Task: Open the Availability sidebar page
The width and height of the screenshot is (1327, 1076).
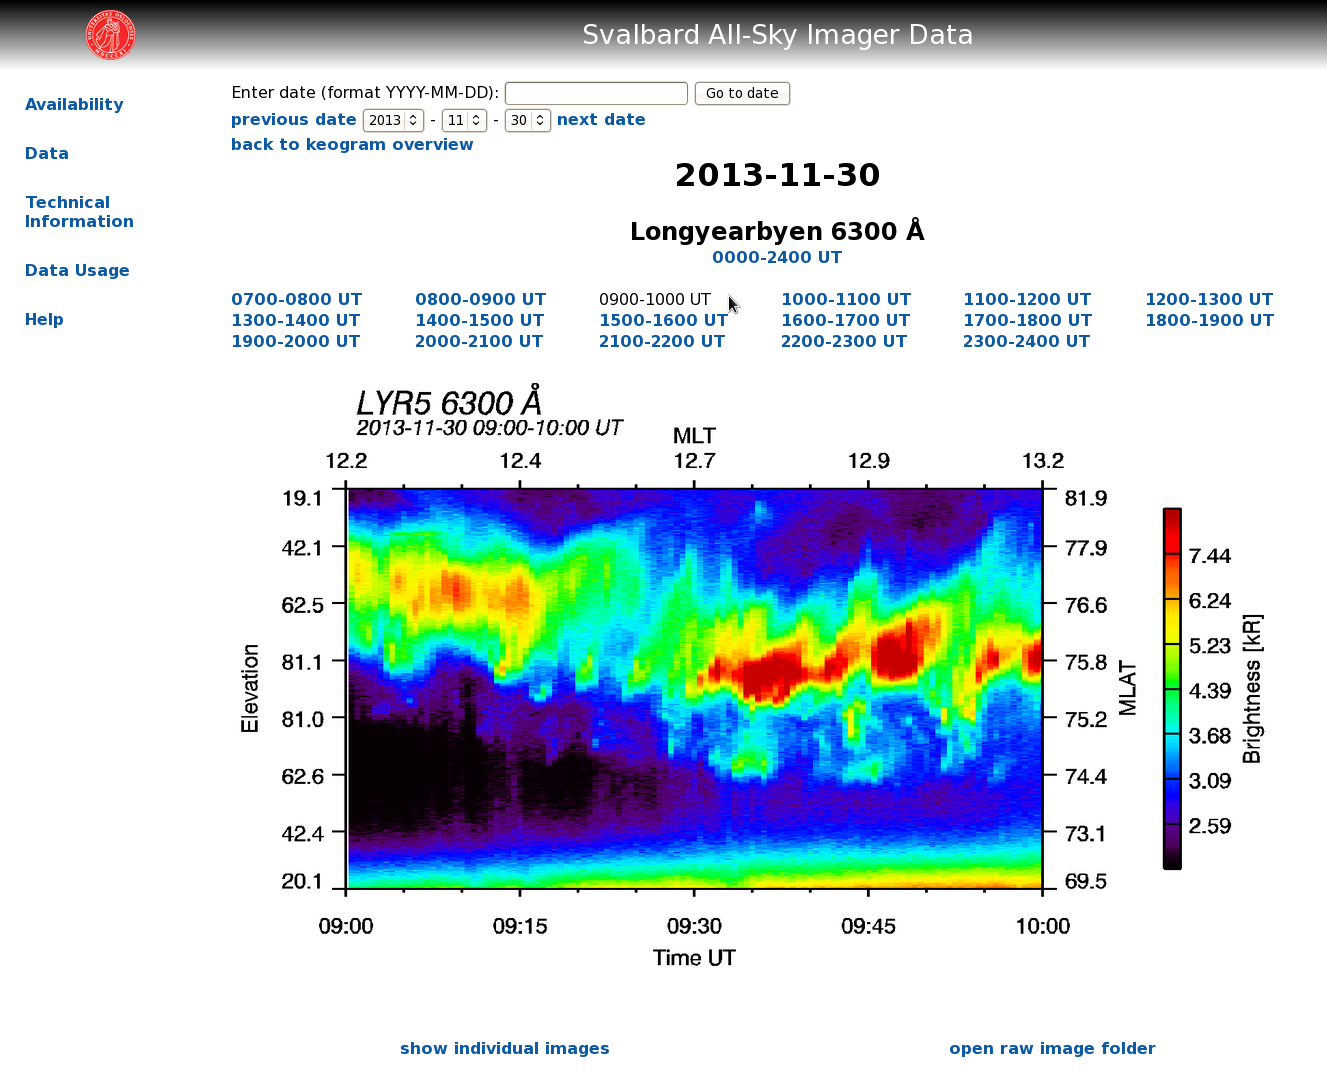Action: [74, 104]
